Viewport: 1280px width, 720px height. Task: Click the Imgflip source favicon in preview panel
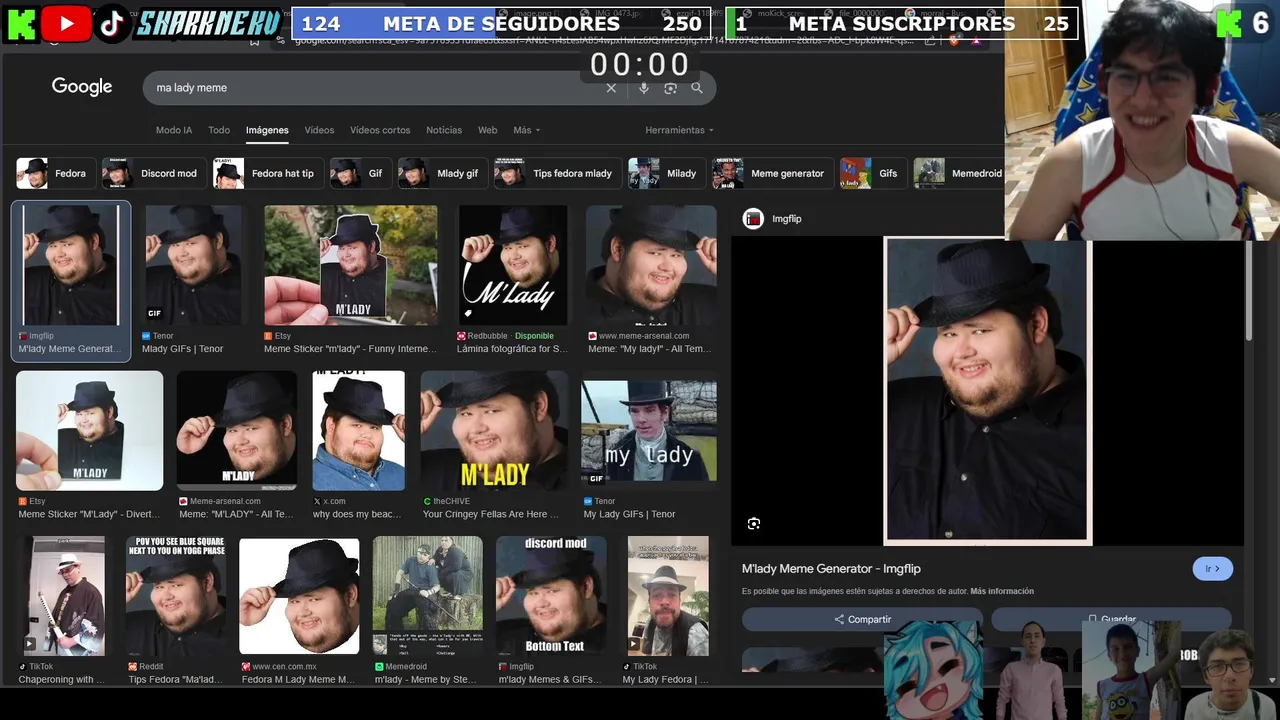click(x=753, y=219)
